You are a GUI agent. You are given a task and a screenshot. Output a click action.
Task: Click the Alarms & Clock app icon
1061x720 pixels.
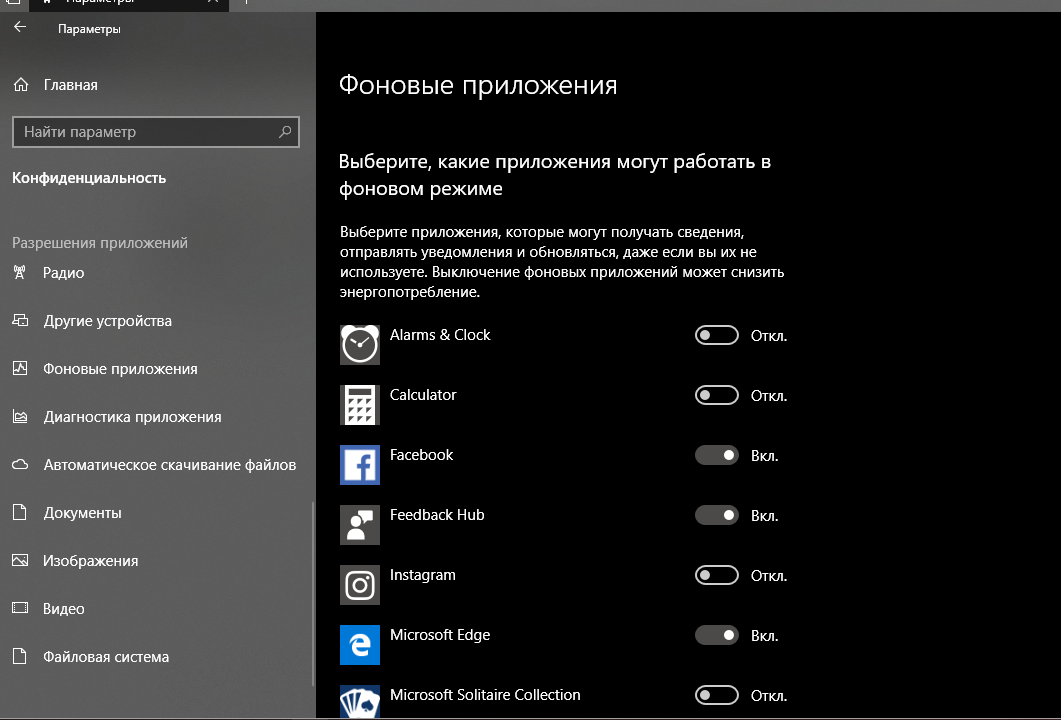point(359,344)
